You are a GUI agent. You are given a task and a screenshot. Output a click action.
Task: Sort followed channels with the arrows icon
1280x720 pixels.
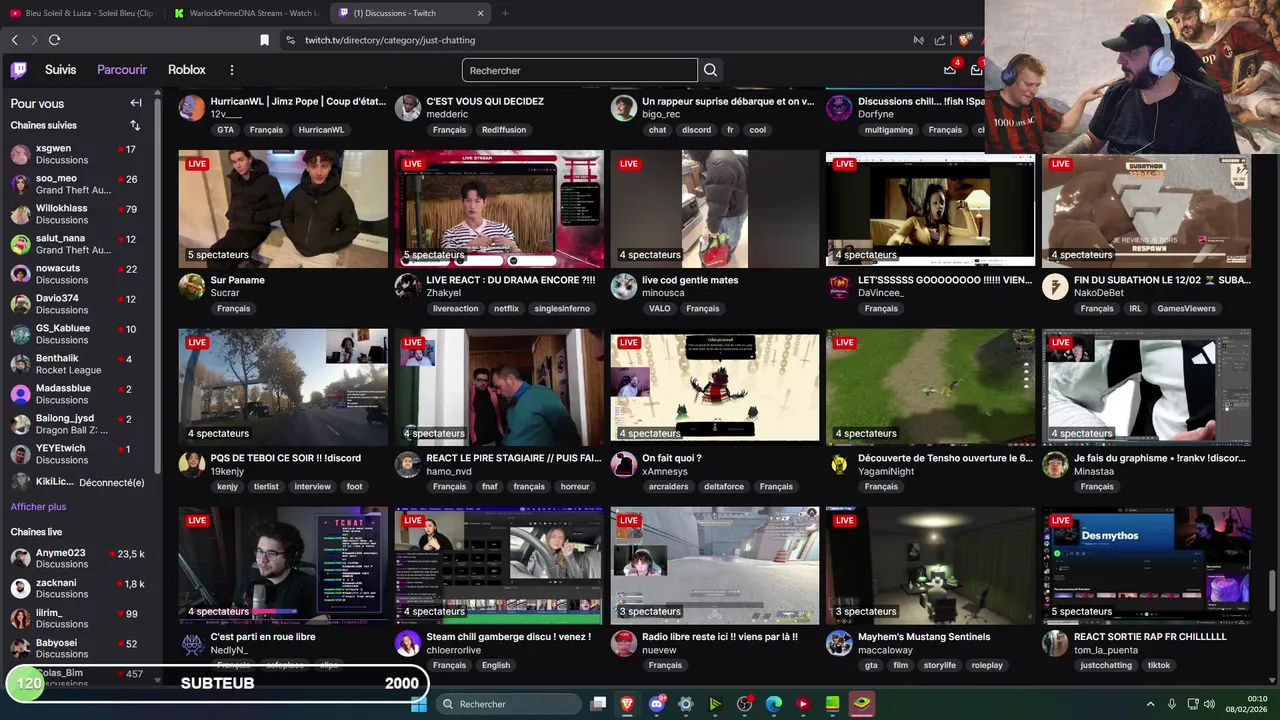click(135, 125)
